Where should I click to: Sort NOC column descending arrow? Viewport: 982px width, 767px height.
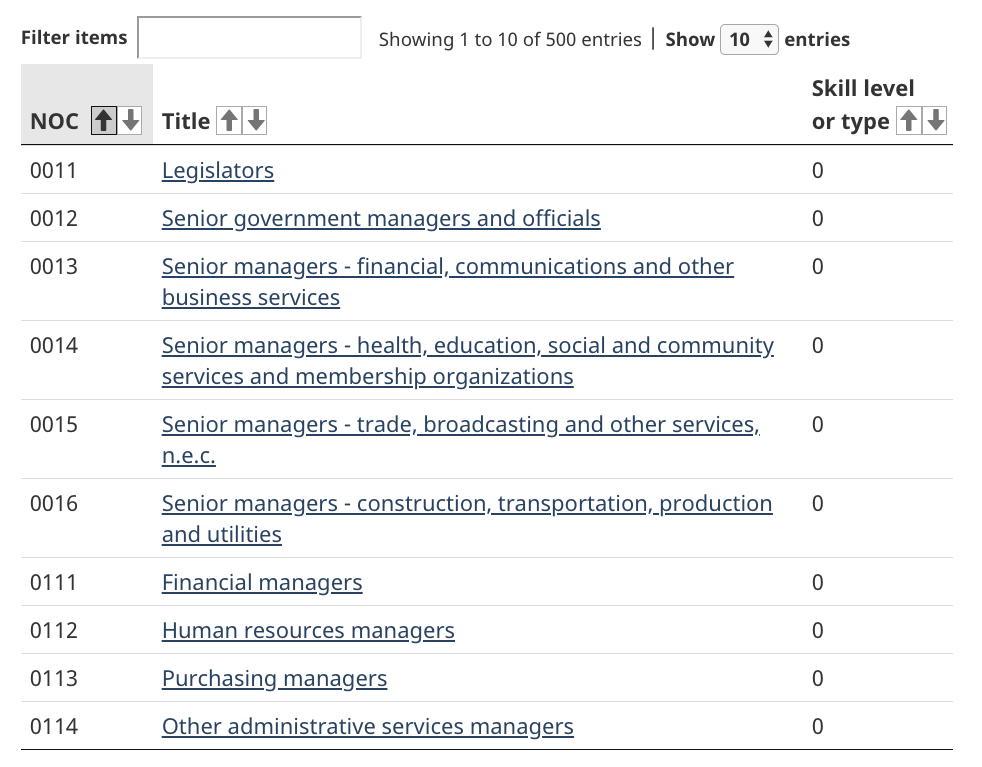point(130,121)
